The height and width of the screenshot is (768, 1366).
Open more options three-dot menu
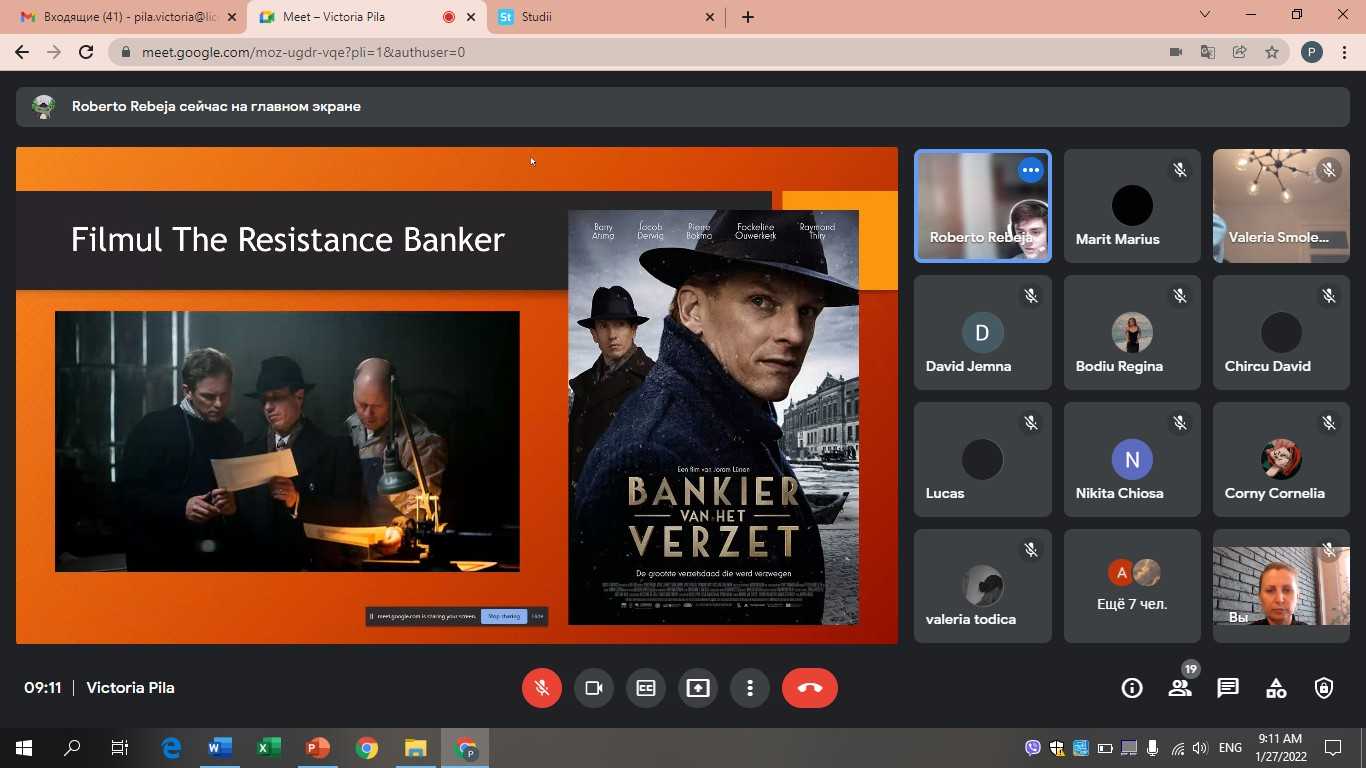tap(750, 688)
